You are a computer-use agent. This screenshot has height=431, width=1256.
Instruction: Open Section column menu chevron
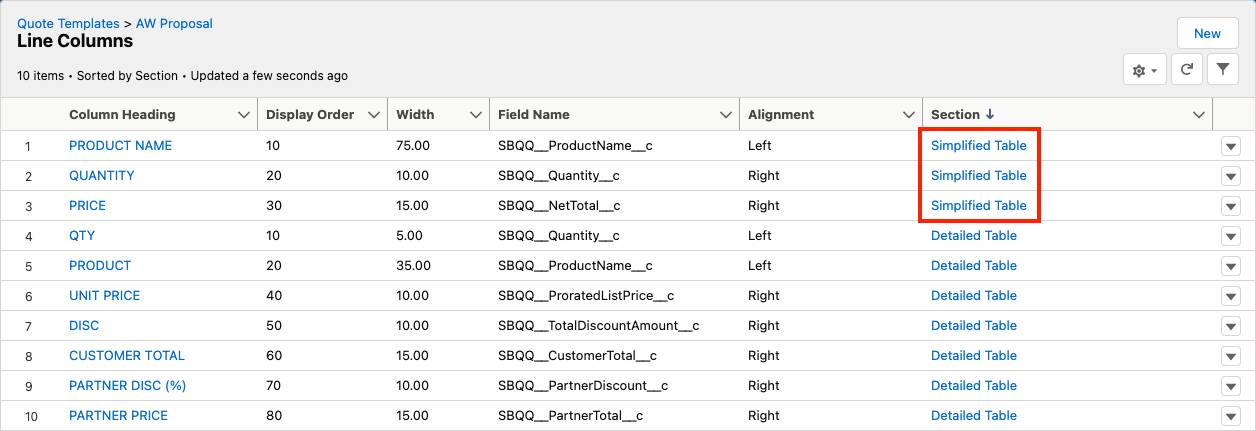(x=1199, y=115)
